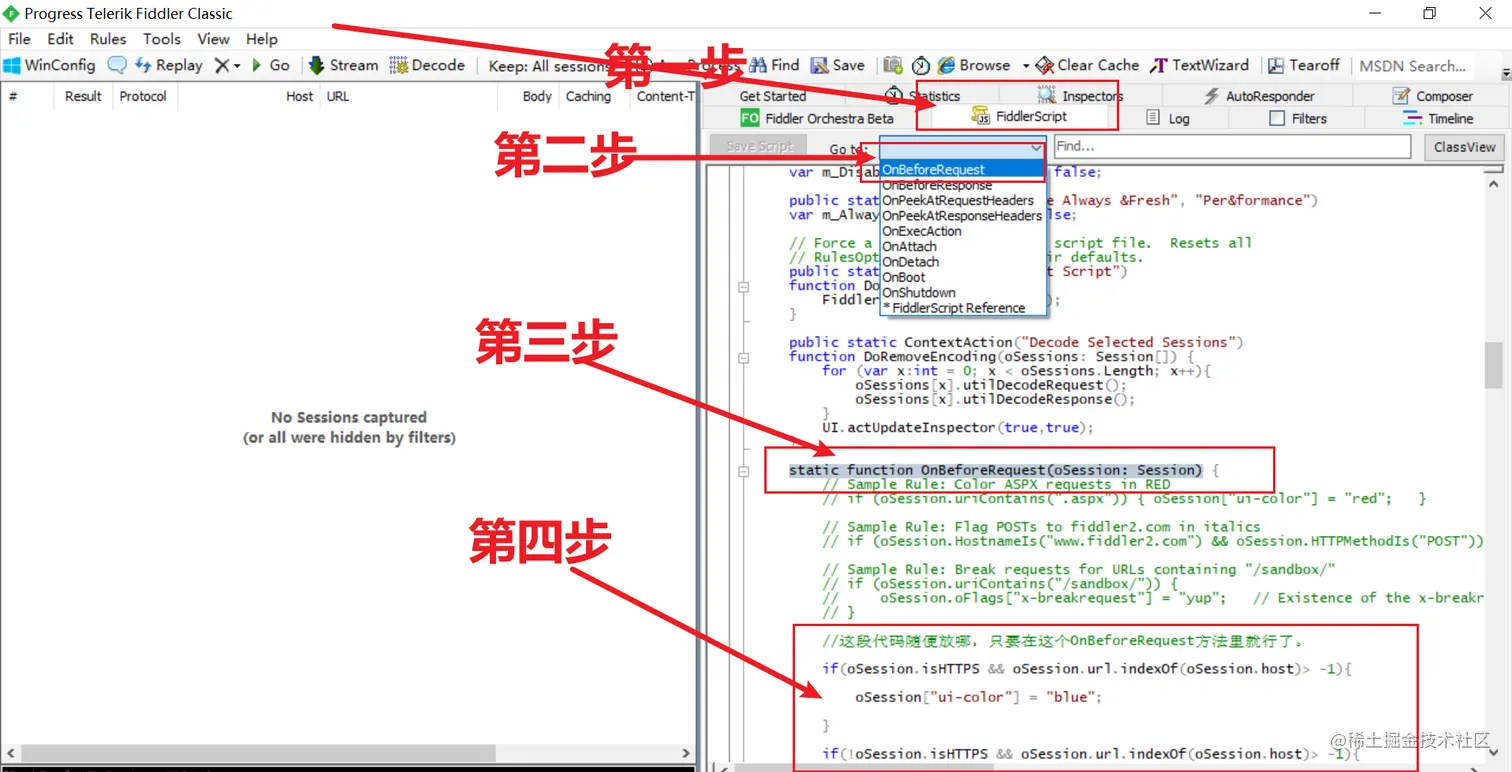Open the Fiddler Orchestra Beta tab
Screen dimensions: 1512x772
coord(816,118)
